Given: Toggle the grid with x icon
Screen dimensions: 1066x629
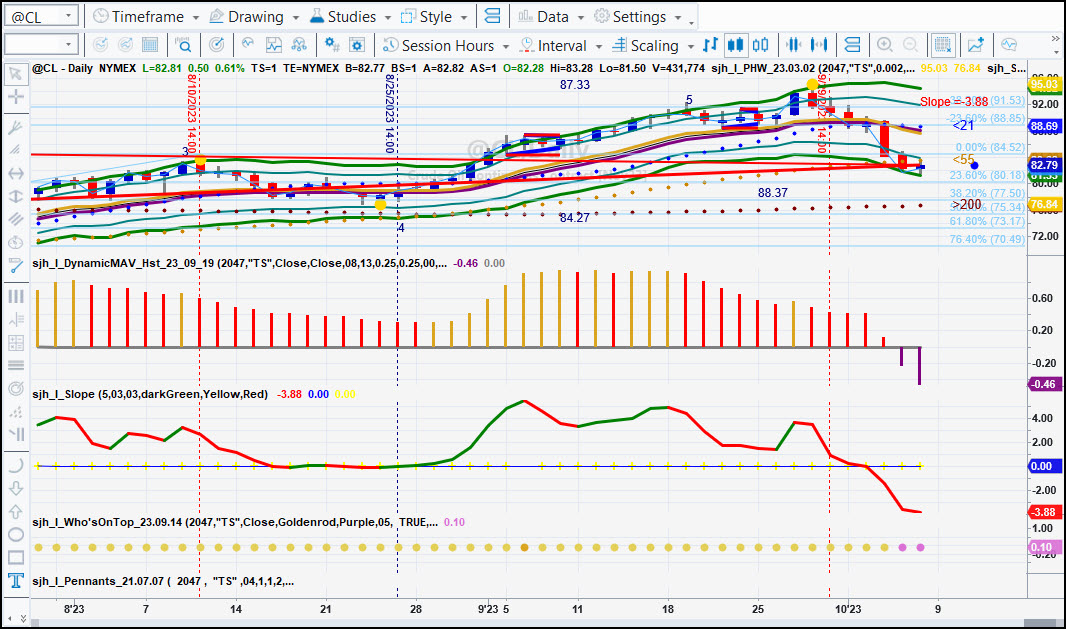Looking at the screenshot, I should point(943,45).
